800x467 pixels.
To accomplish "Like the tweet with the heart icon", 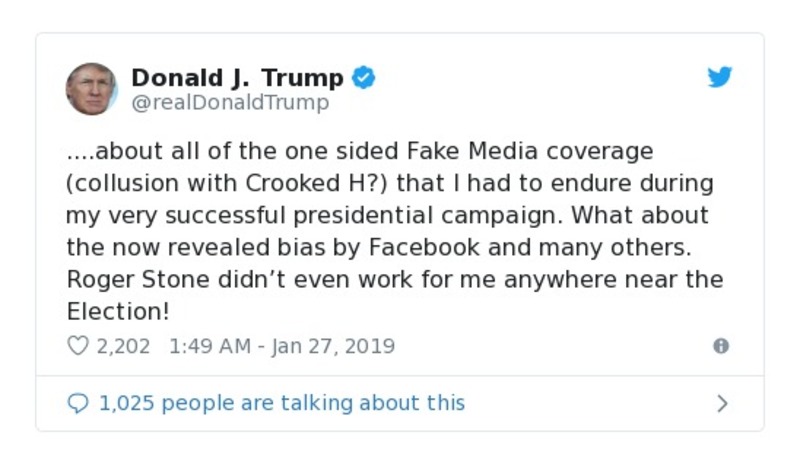I will point(78,346).
